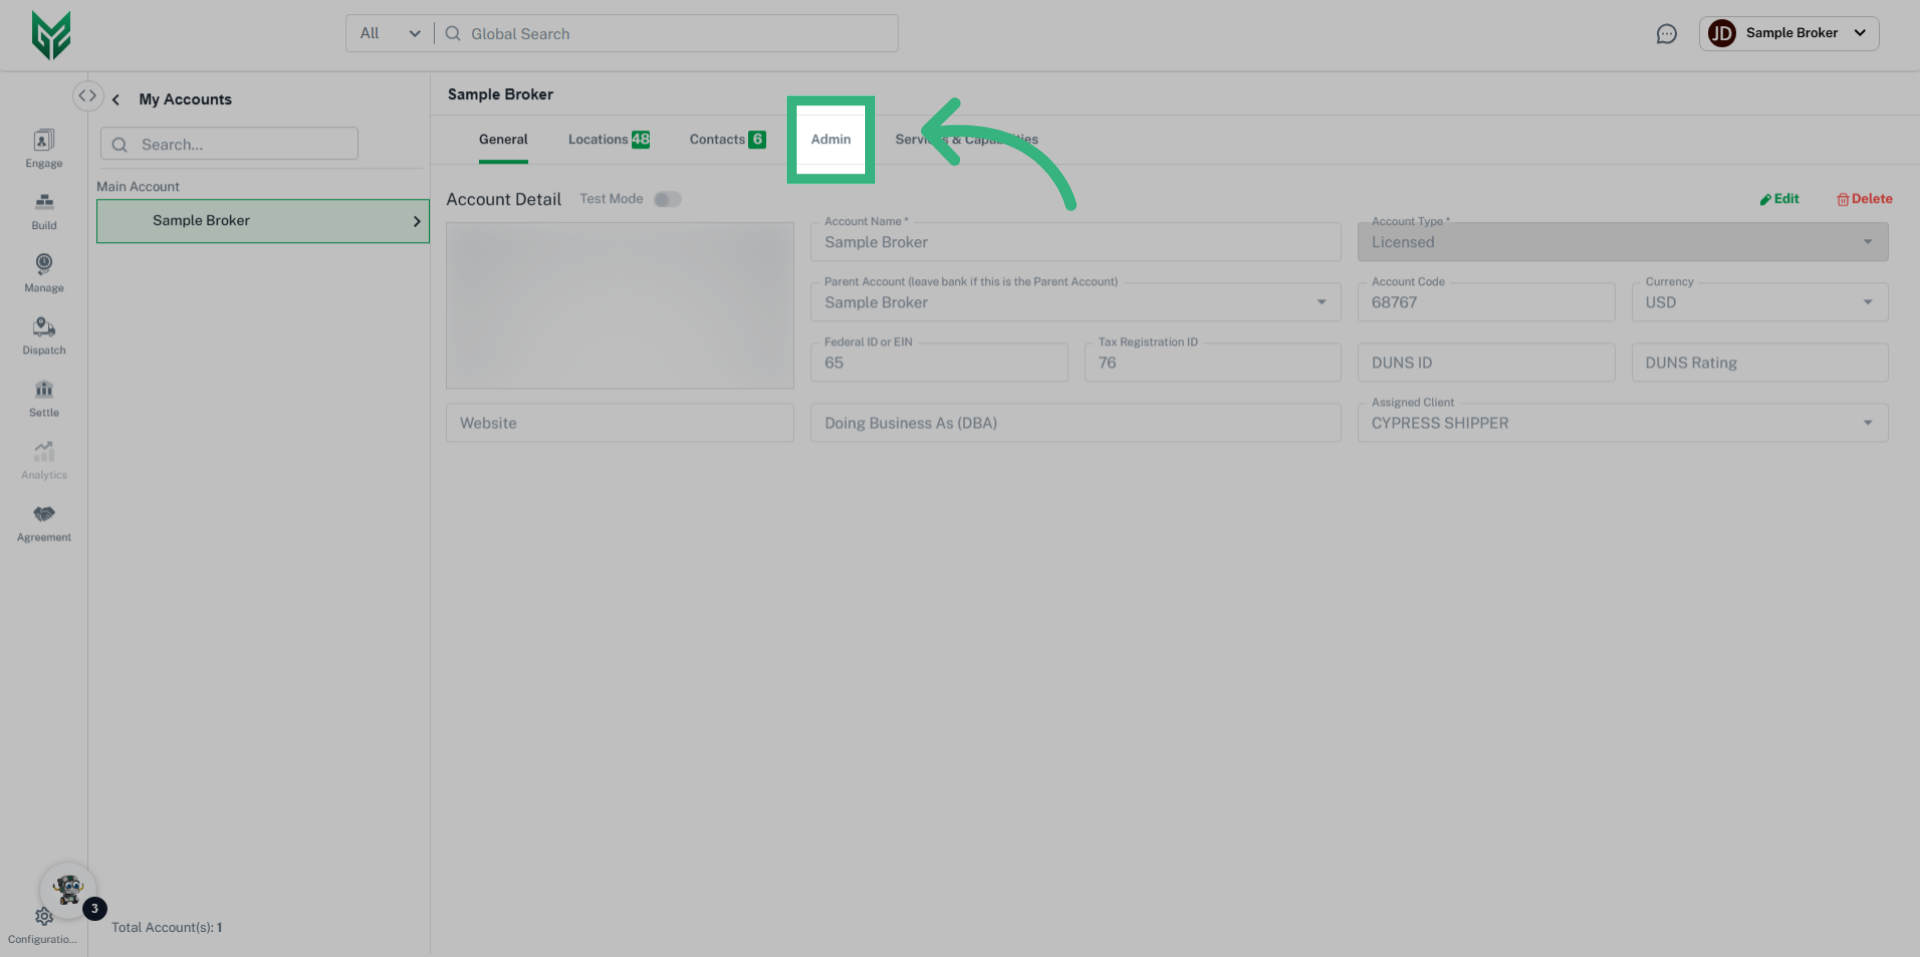
Task: Go back from My Accounts
Action: point(116,99)
